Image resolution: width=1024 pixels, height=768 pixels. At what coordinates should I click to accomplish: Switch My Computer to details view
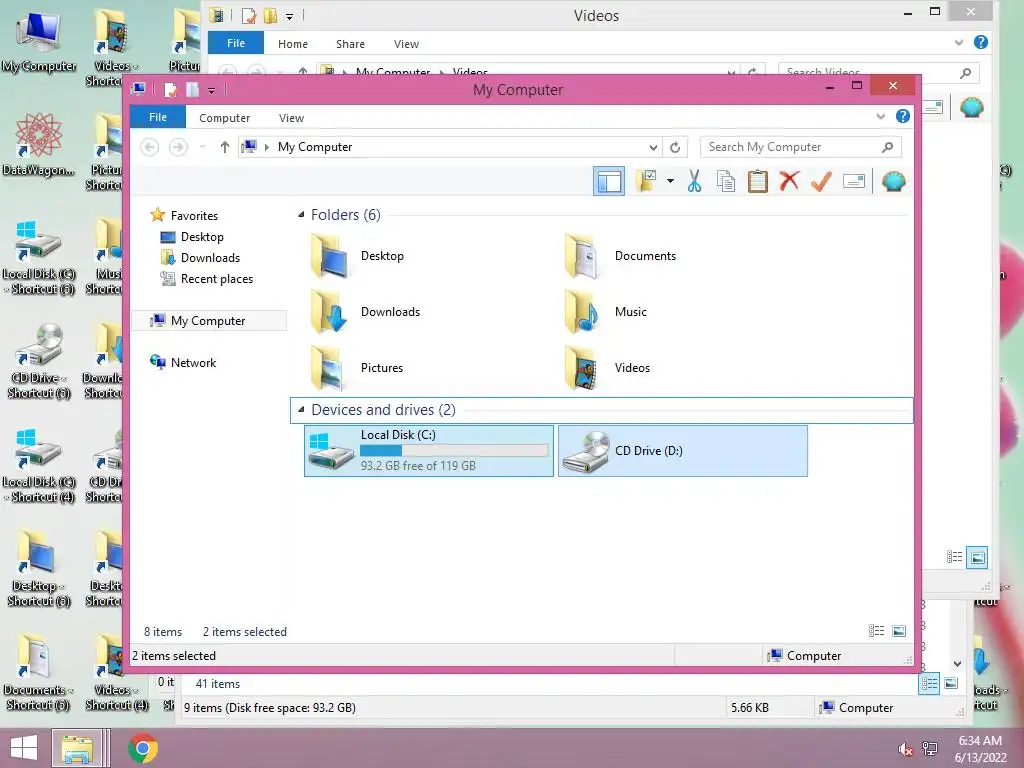coord(876,631)
